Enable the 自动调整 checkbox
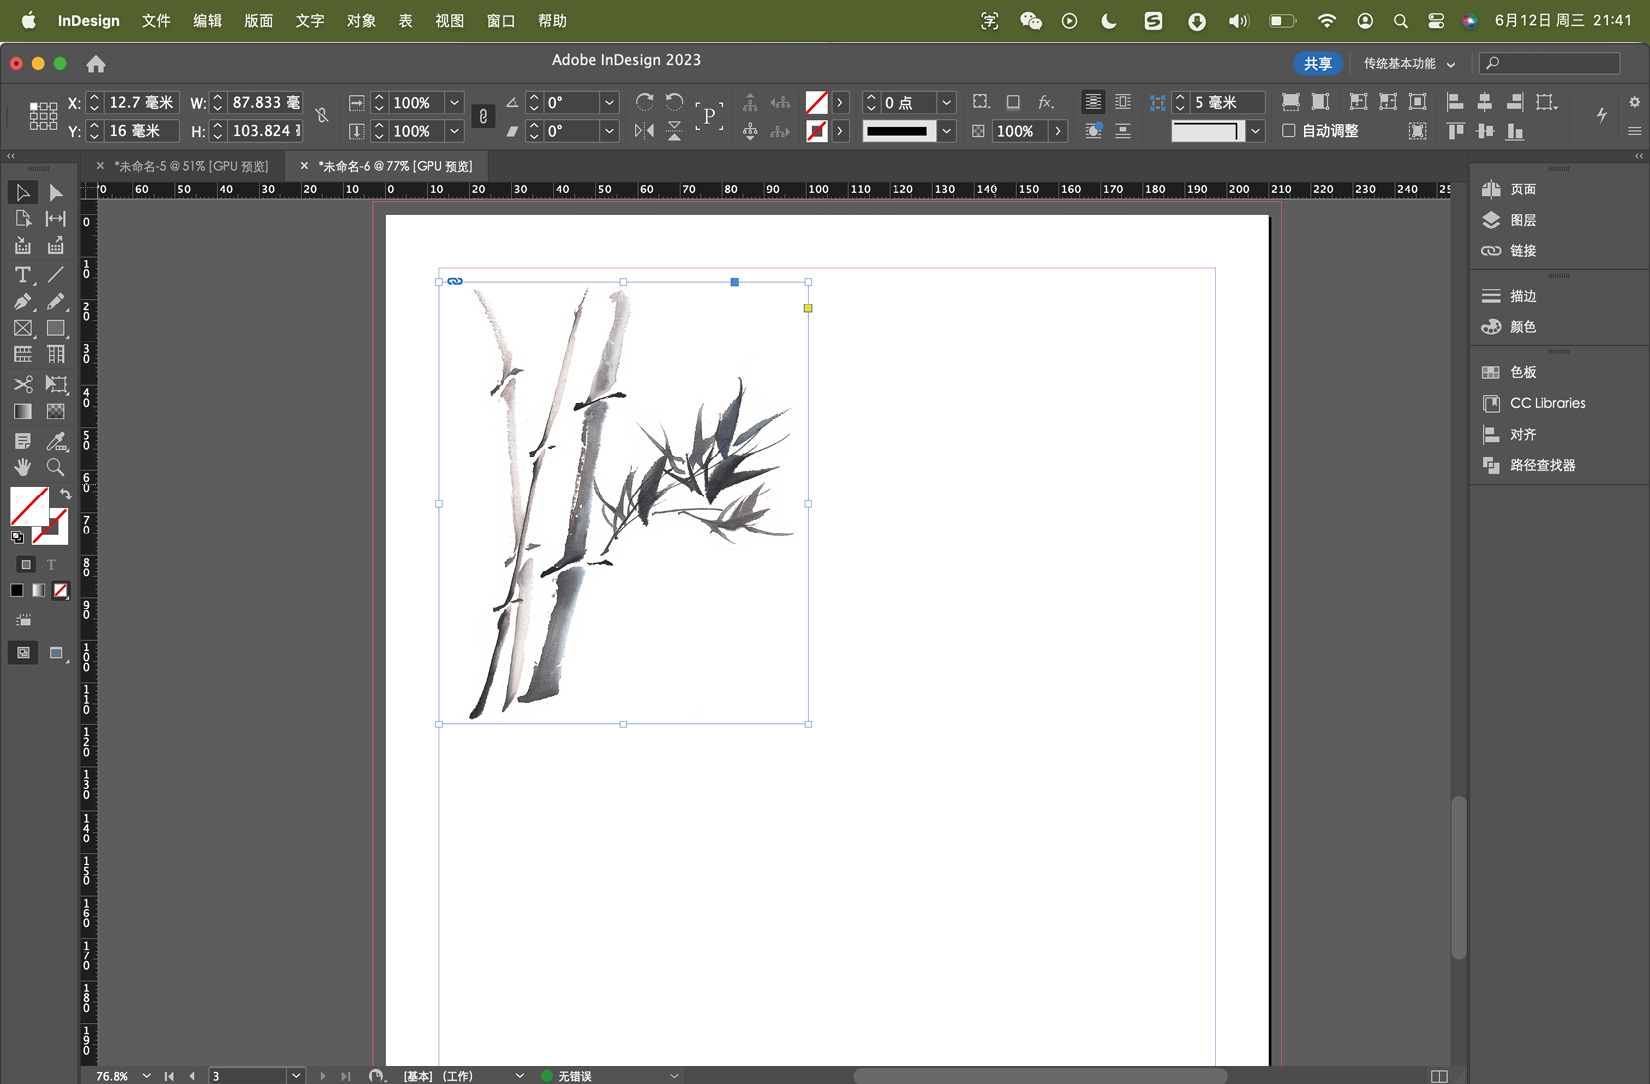 tap(1289, 131)
